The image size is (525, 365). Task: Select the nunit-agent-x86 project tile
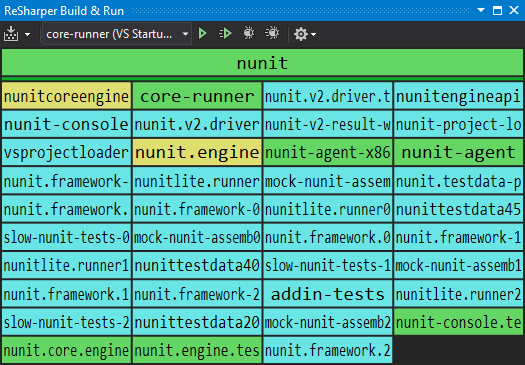[327, 152]
